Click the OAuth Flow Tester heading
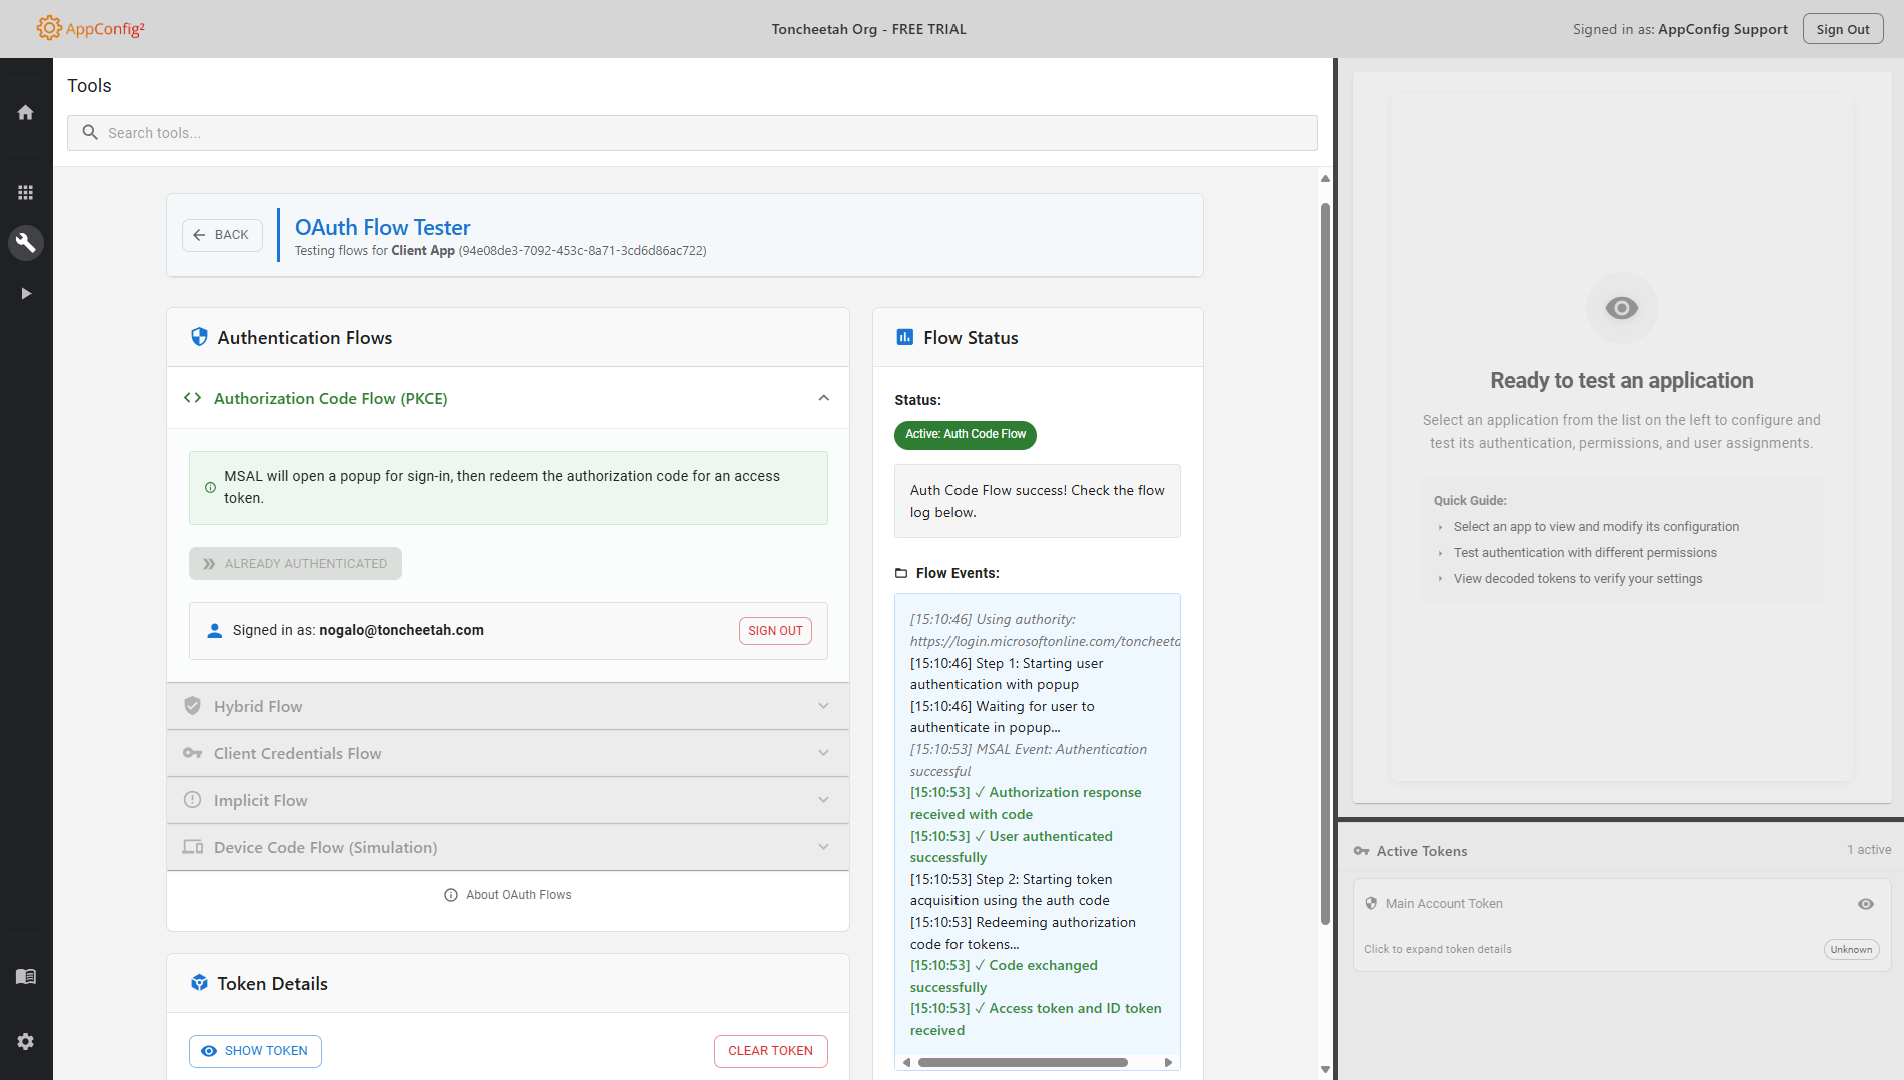The image size is (1904, 1080). point(382,227)
